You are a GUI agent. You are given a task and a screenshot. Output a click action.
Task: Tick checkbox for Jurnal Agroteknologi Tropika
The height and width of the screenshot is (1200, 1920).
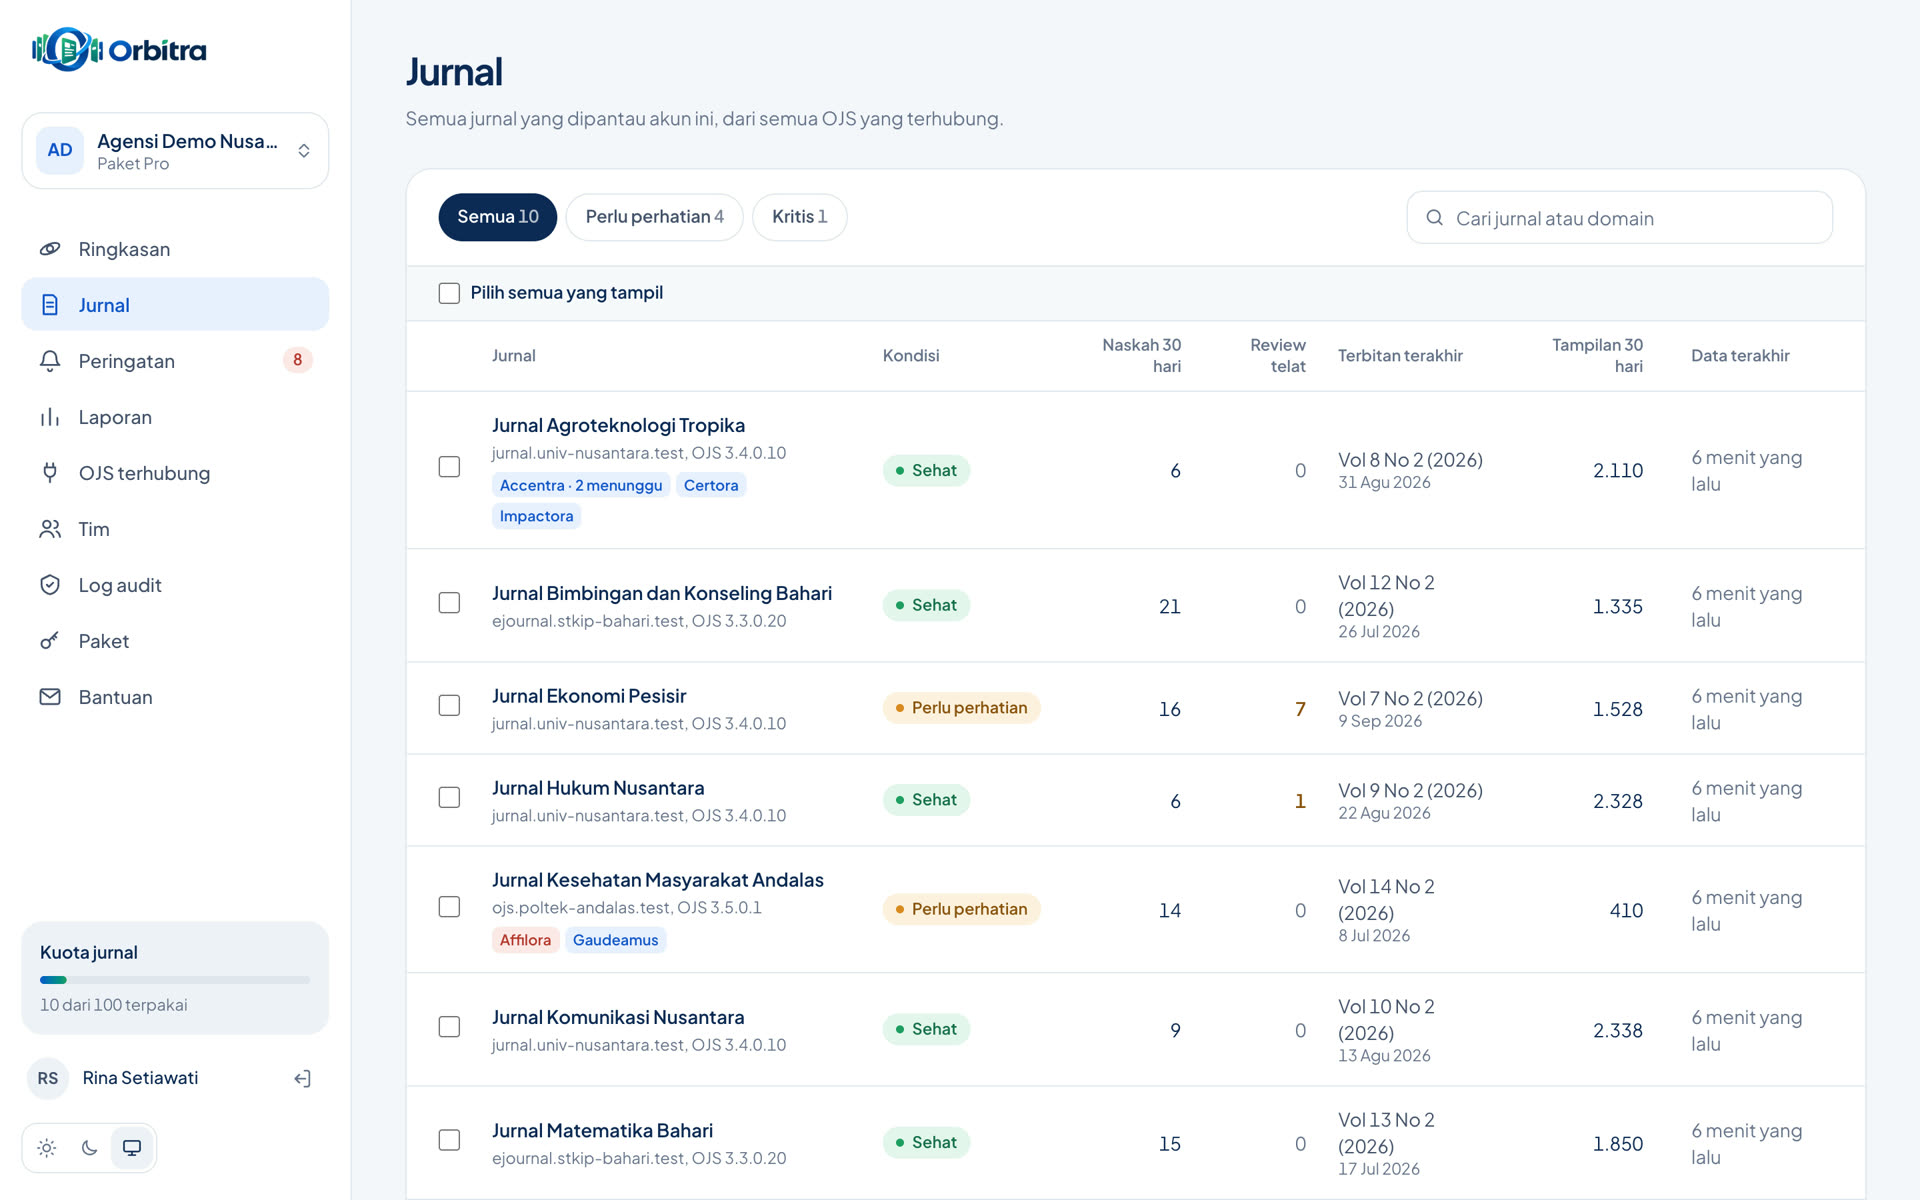pyautogui.click(x=449, y=467)
